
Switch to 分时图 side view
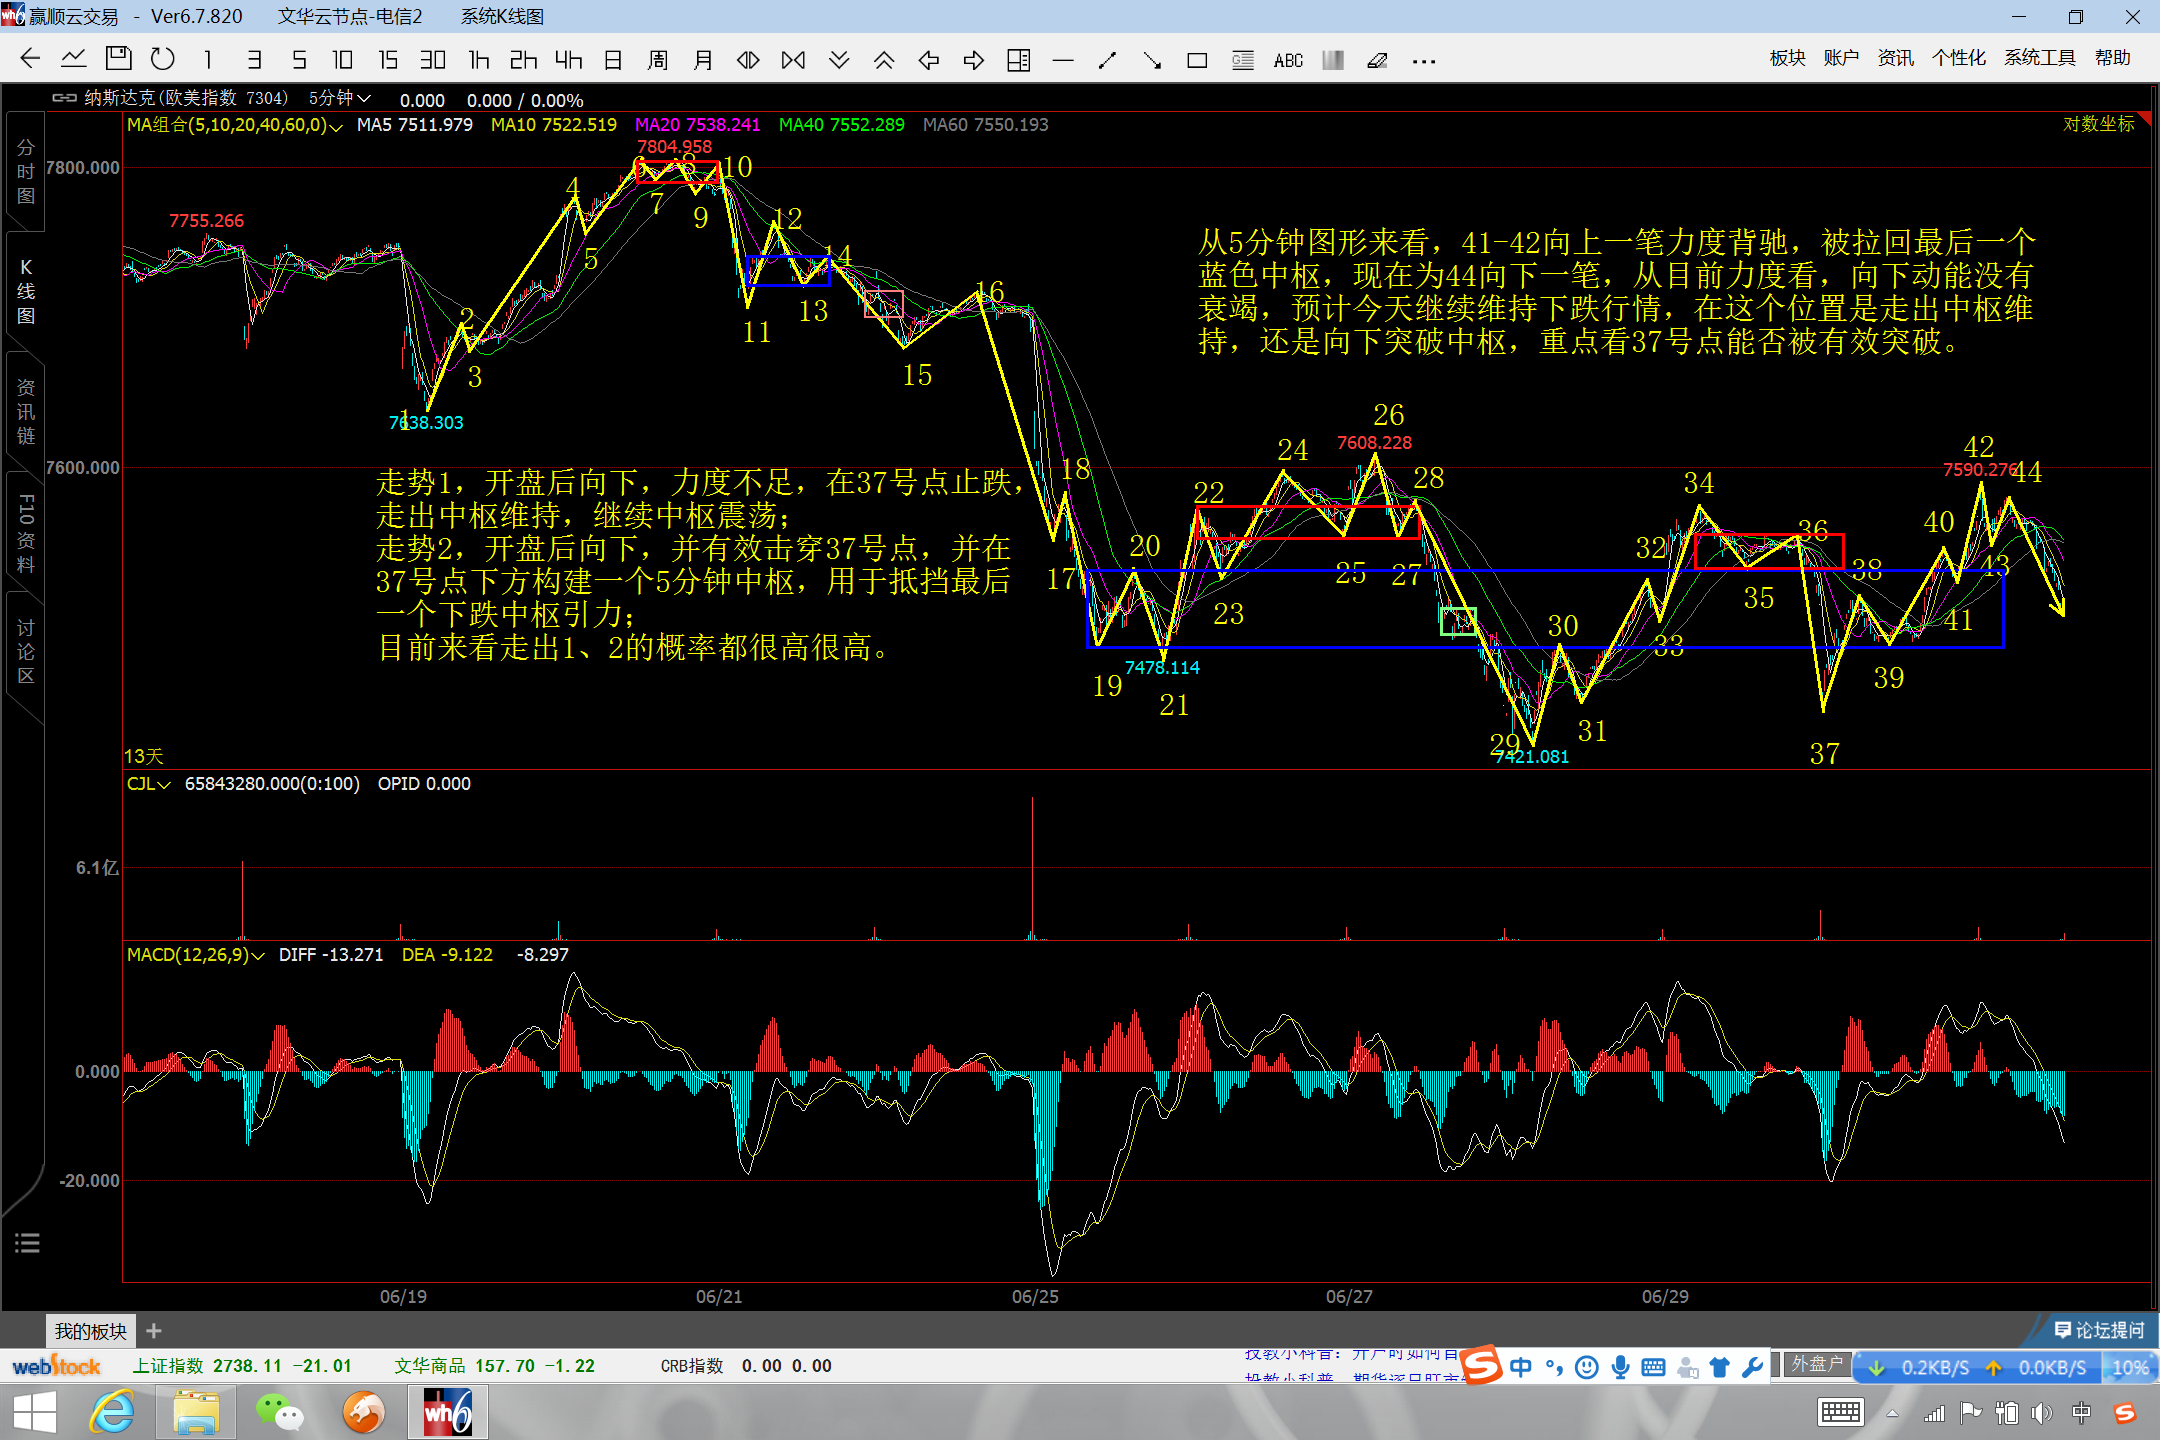25,172
